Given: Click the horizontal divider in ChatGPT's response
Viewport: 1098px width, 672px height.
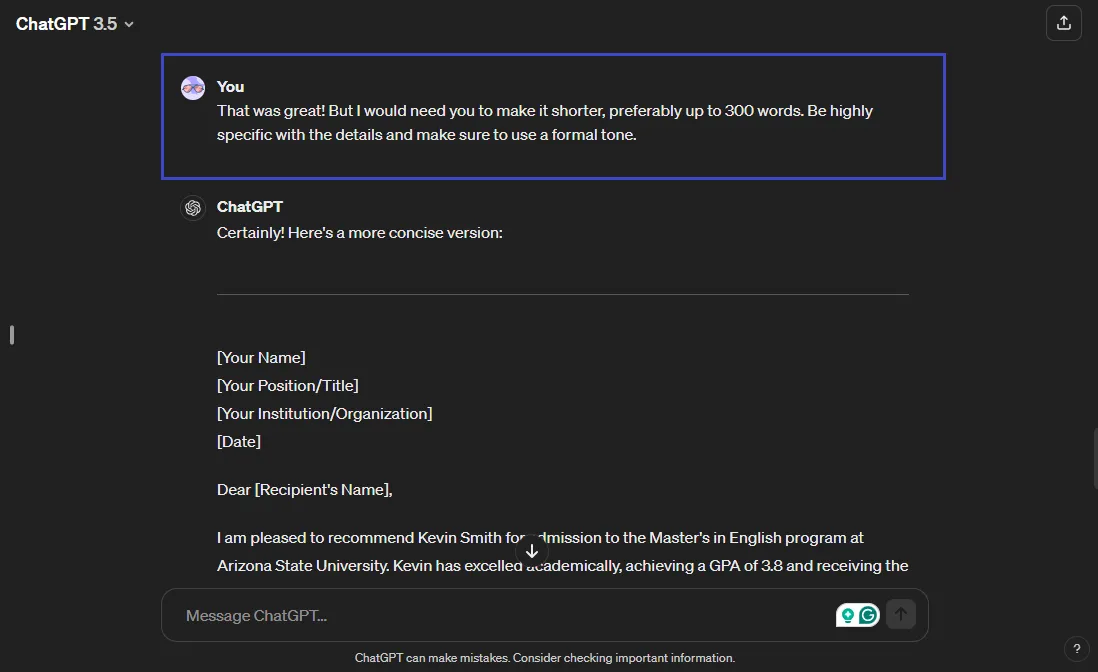Looking at the screenshot, I should [562, 293].
